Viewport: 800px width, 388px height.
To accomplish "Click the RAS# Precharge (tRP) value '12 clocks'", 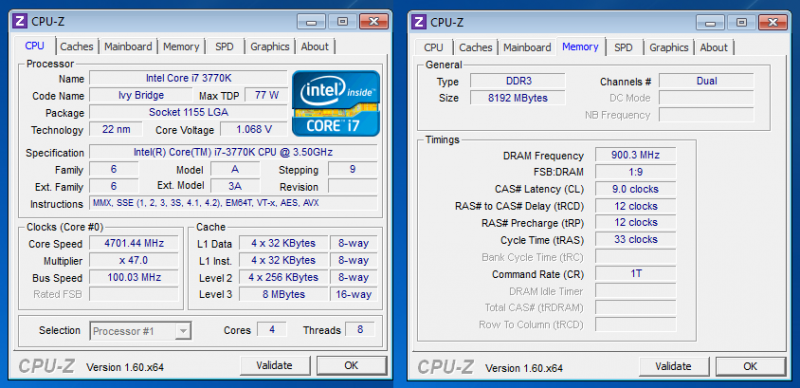I will 635,222.
